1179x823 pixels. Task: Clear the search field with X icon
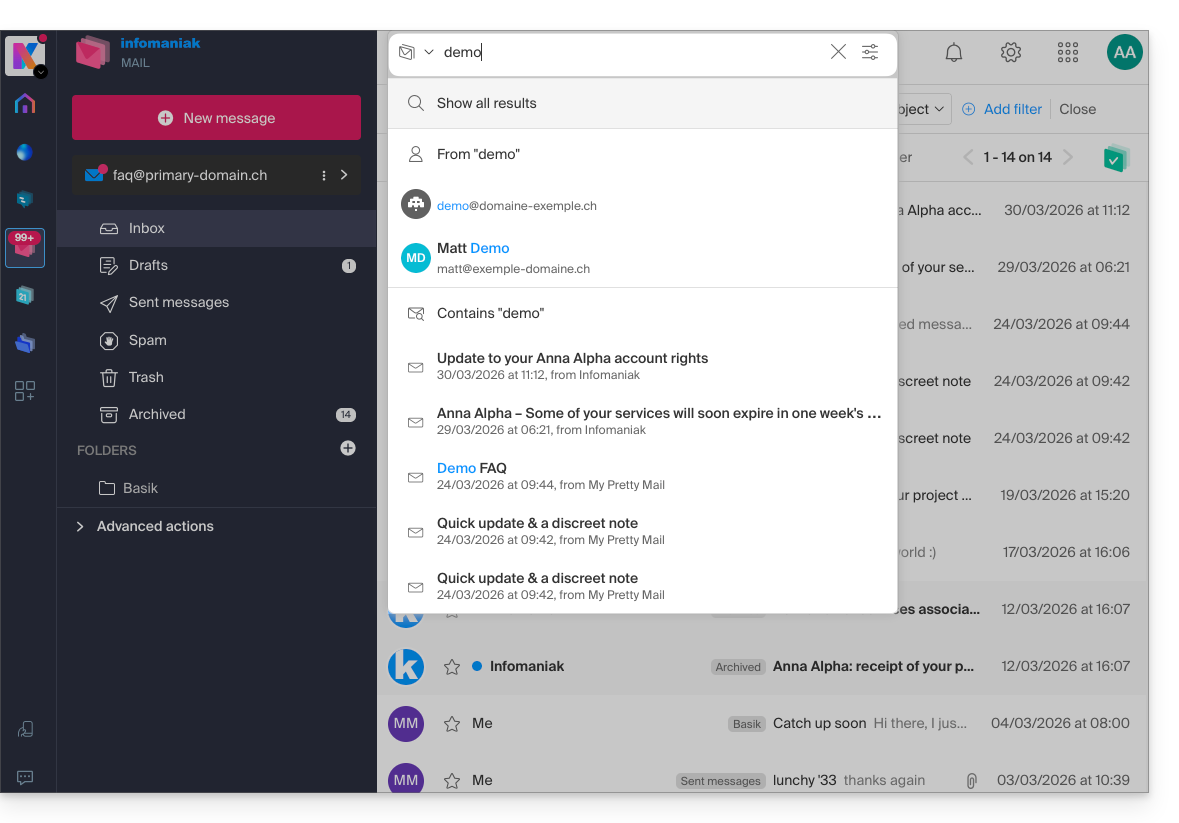coord(838,52)
